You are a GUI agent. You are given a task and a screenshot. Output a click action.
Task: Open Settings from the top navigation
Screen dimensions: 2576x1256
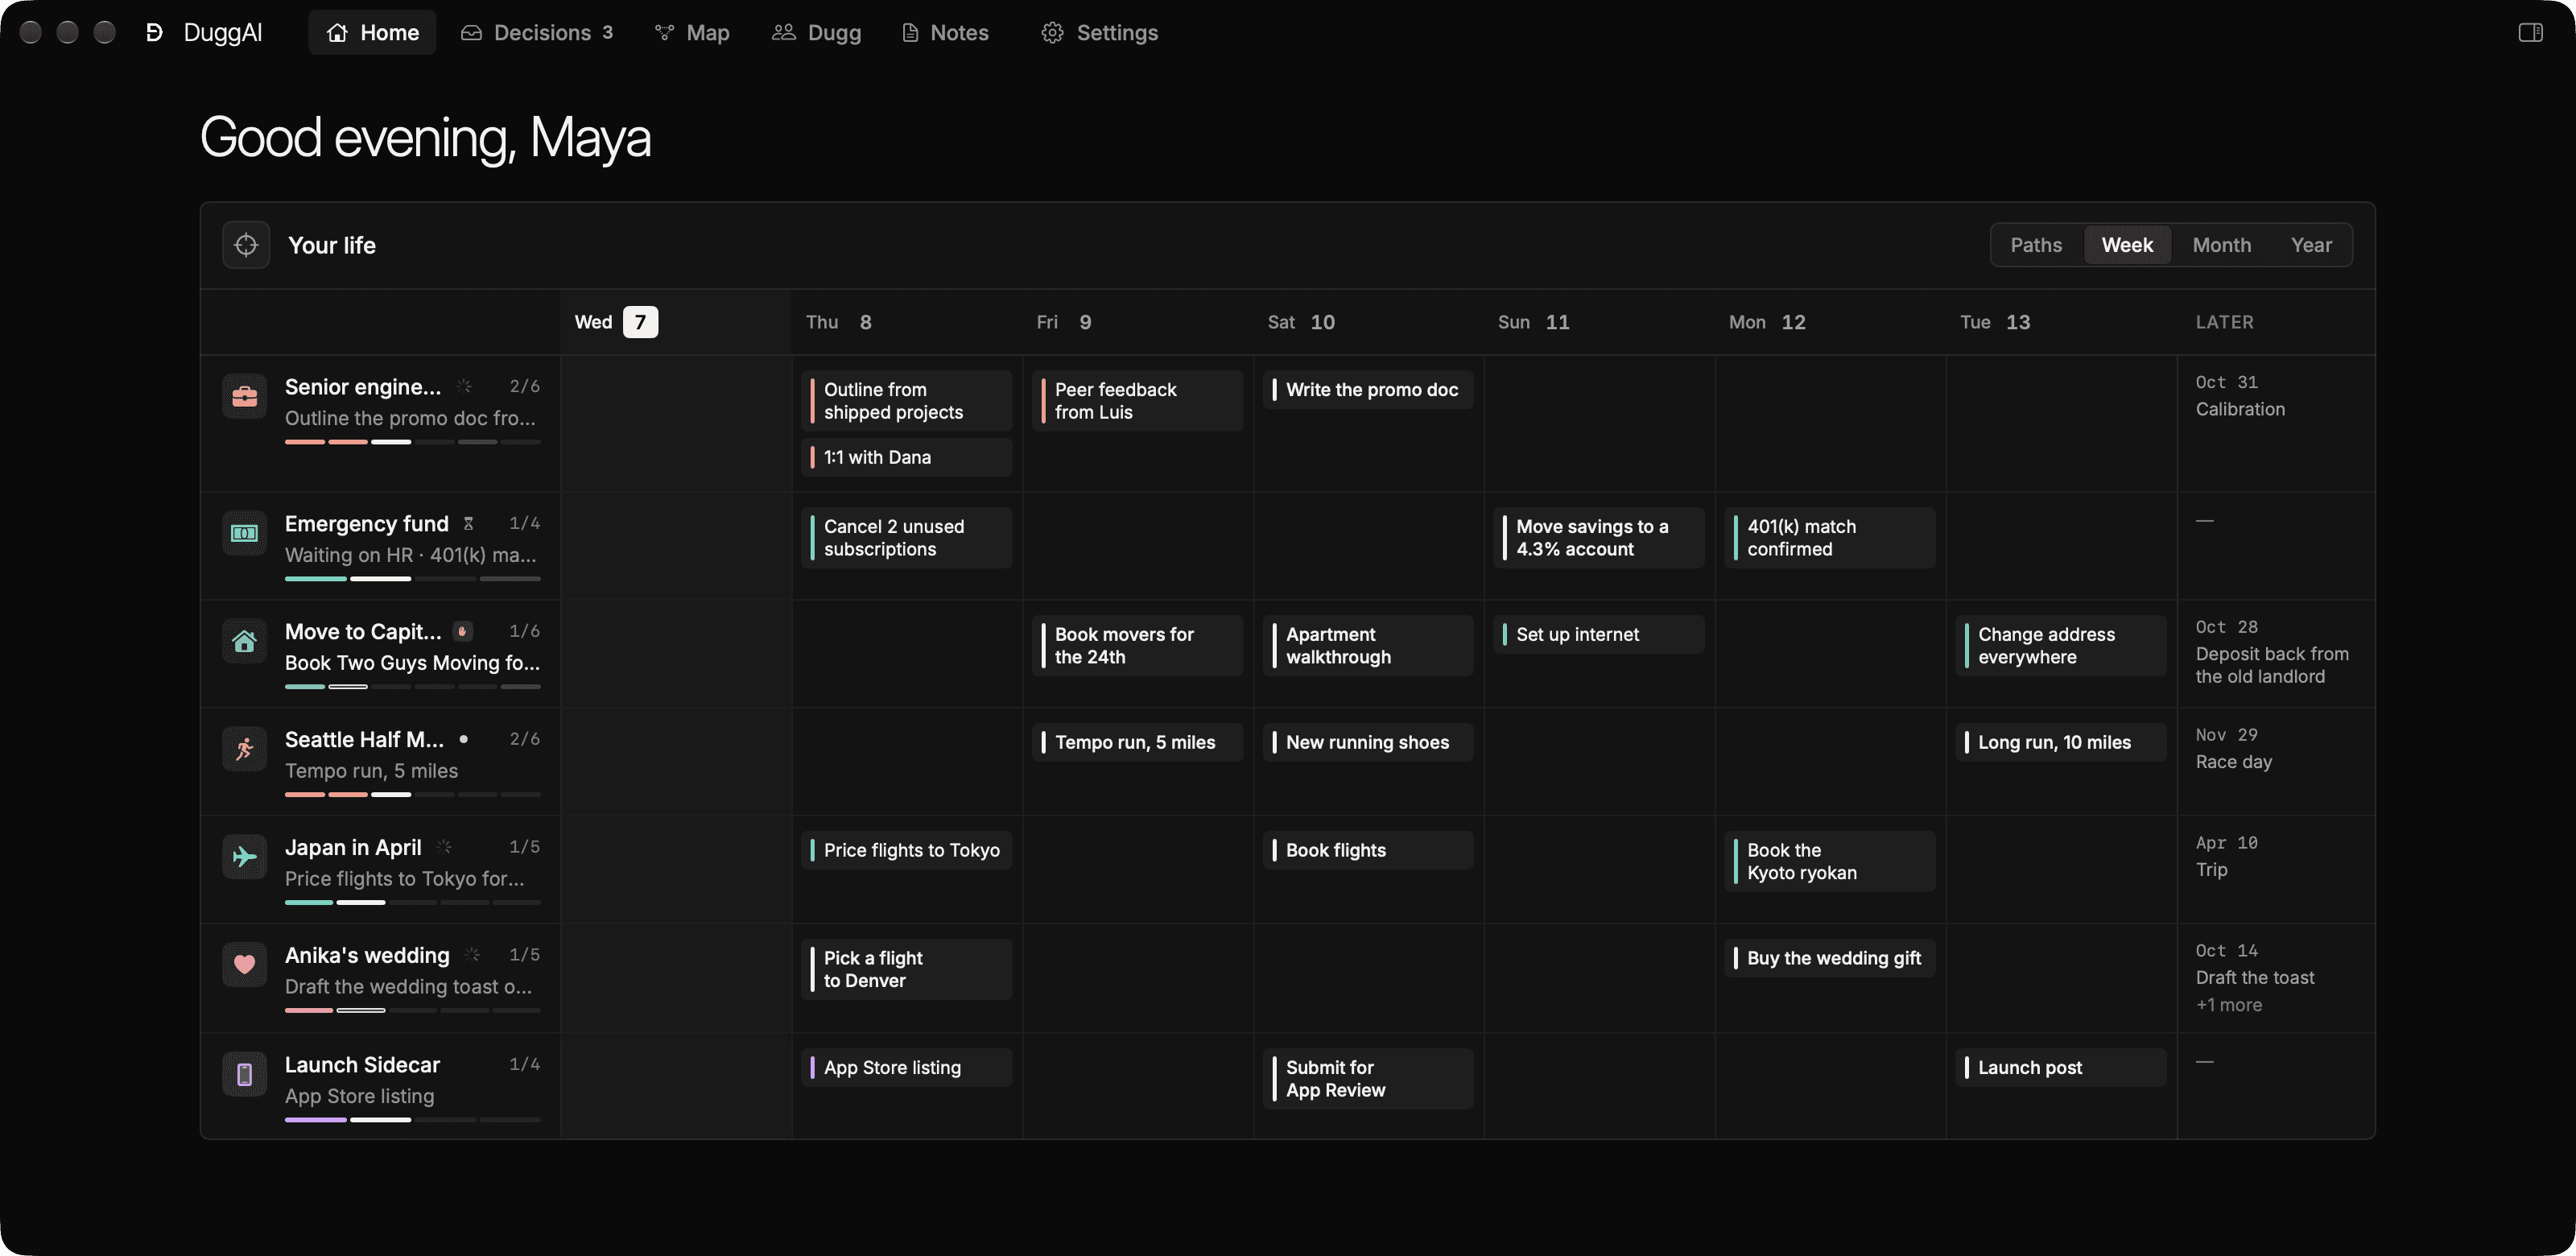pos(1099,33)
